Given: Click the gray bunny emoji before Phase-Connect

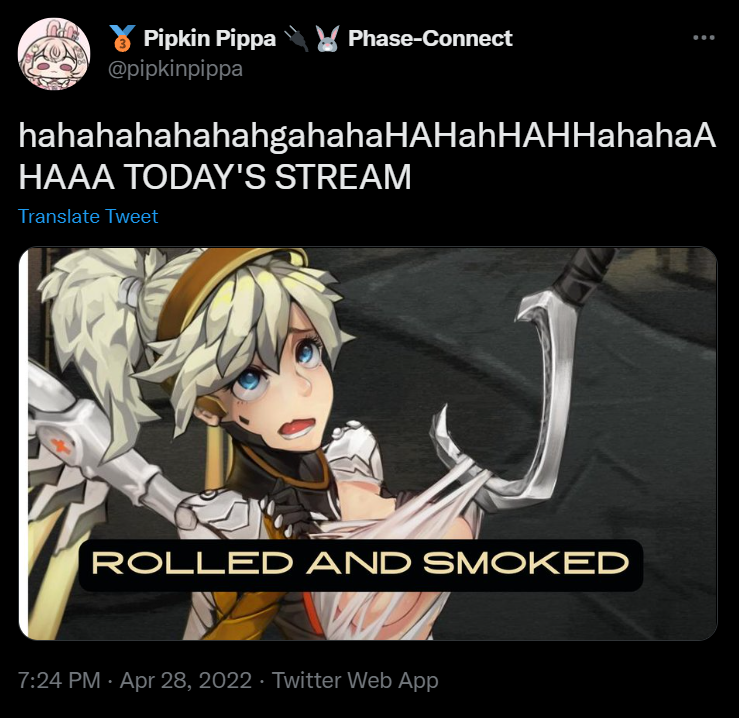Looking at the screenshot, I should click(x=327, y=39).
